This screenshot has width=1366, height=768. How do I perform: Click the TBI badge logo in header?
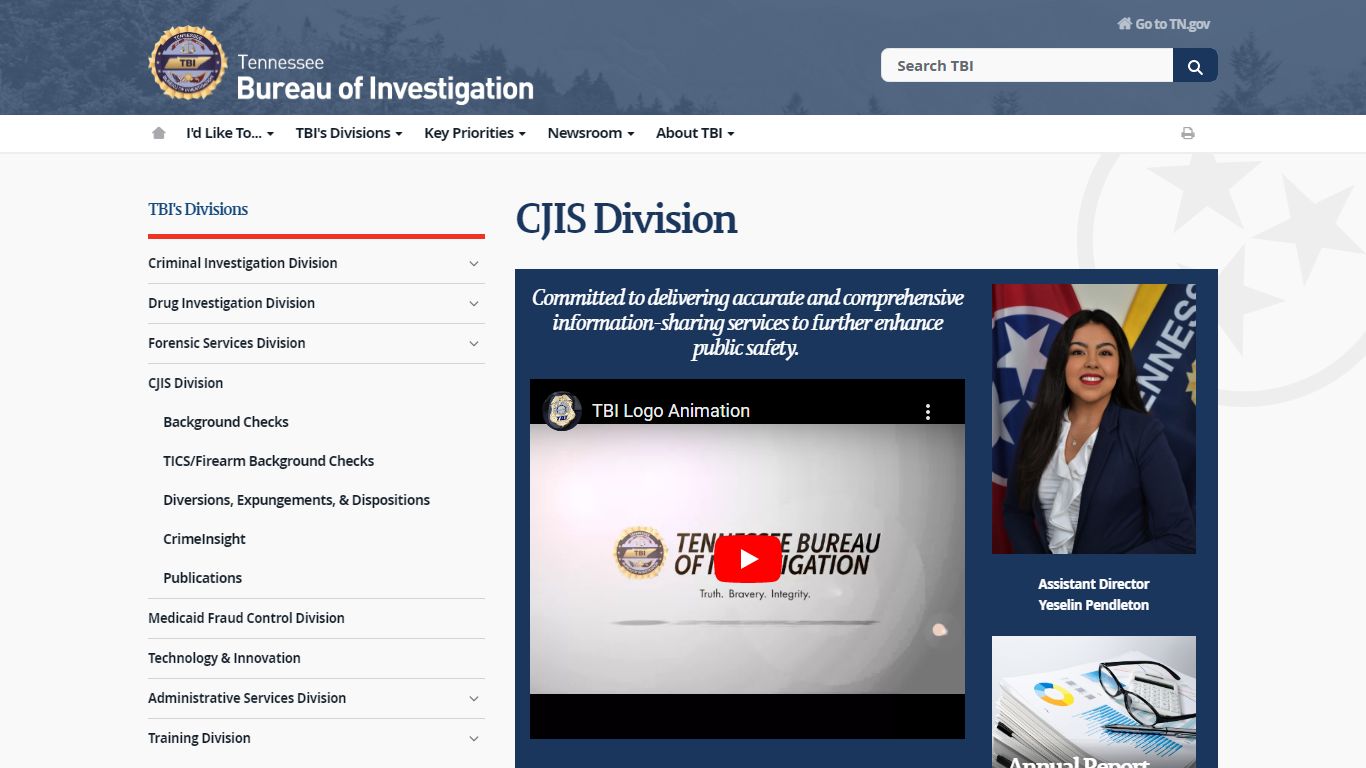187,63
